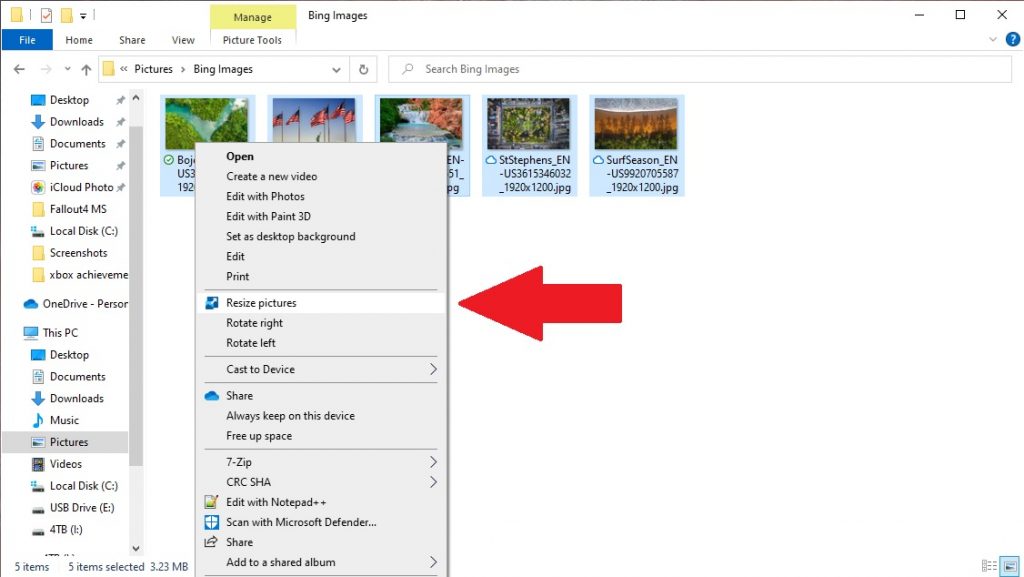Click the OneDrive cloud Share icon

pos(212,396)
